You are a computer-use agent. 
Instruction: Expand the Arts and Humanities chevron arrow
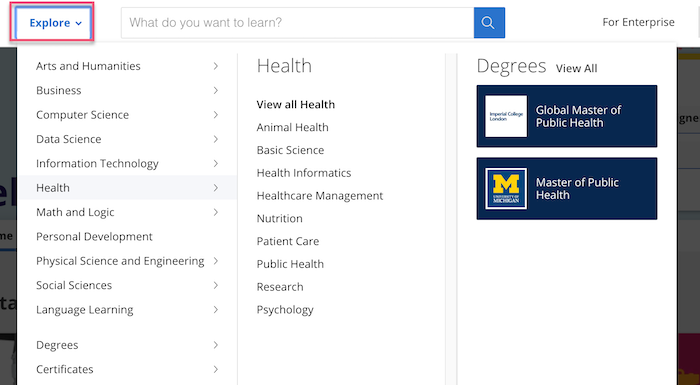pos(216,66)
